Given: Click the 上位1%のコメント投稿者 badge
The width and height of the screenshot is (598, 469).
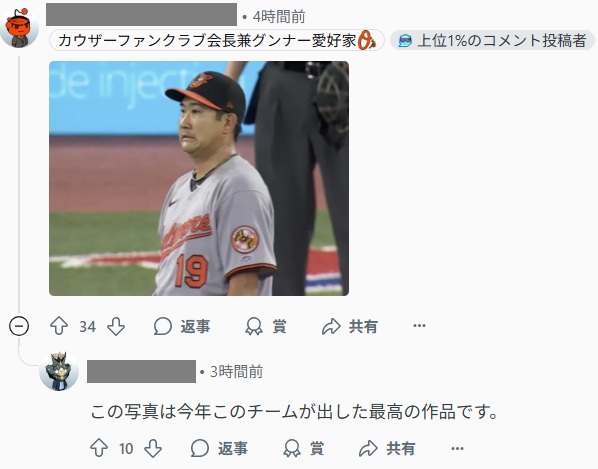Looking at the screenshot, I should (492, 40).
